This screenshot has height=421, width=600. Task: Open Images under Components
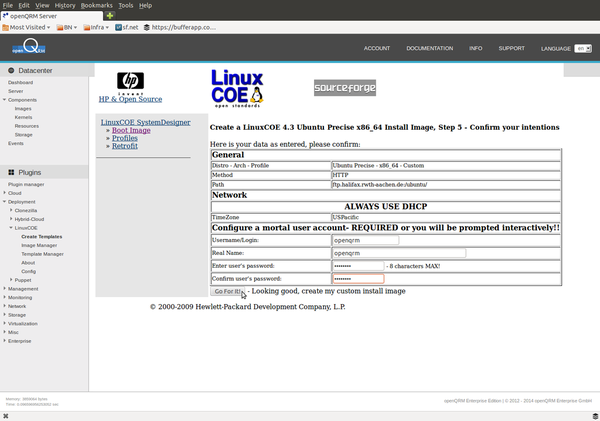(23, 109)
